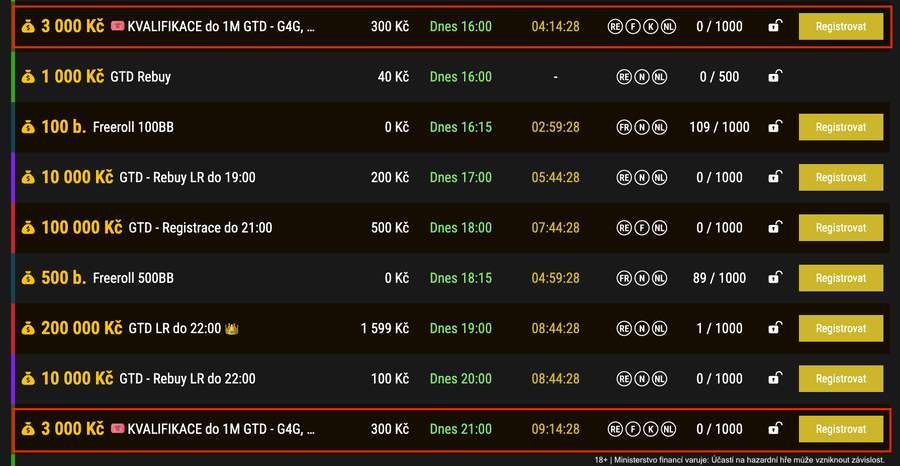
Task: Click Registrovat for the 21:00 KVALIFIKACE tournament
Action: coord(840,429)
